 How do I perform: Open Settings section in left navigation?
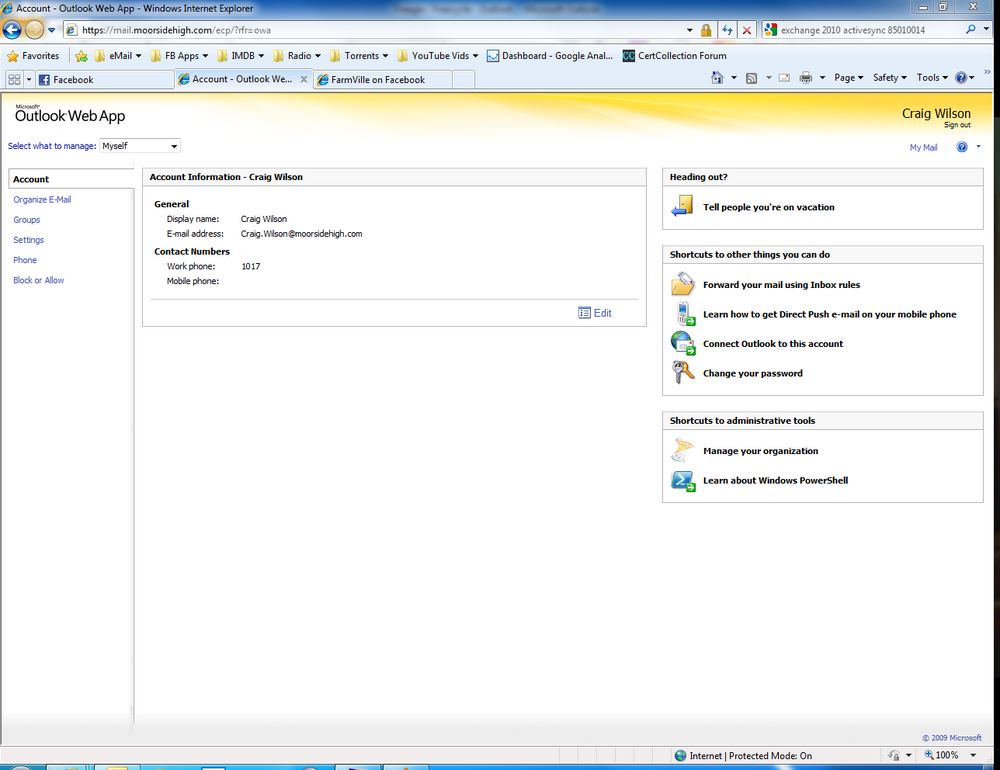[29, 240]
